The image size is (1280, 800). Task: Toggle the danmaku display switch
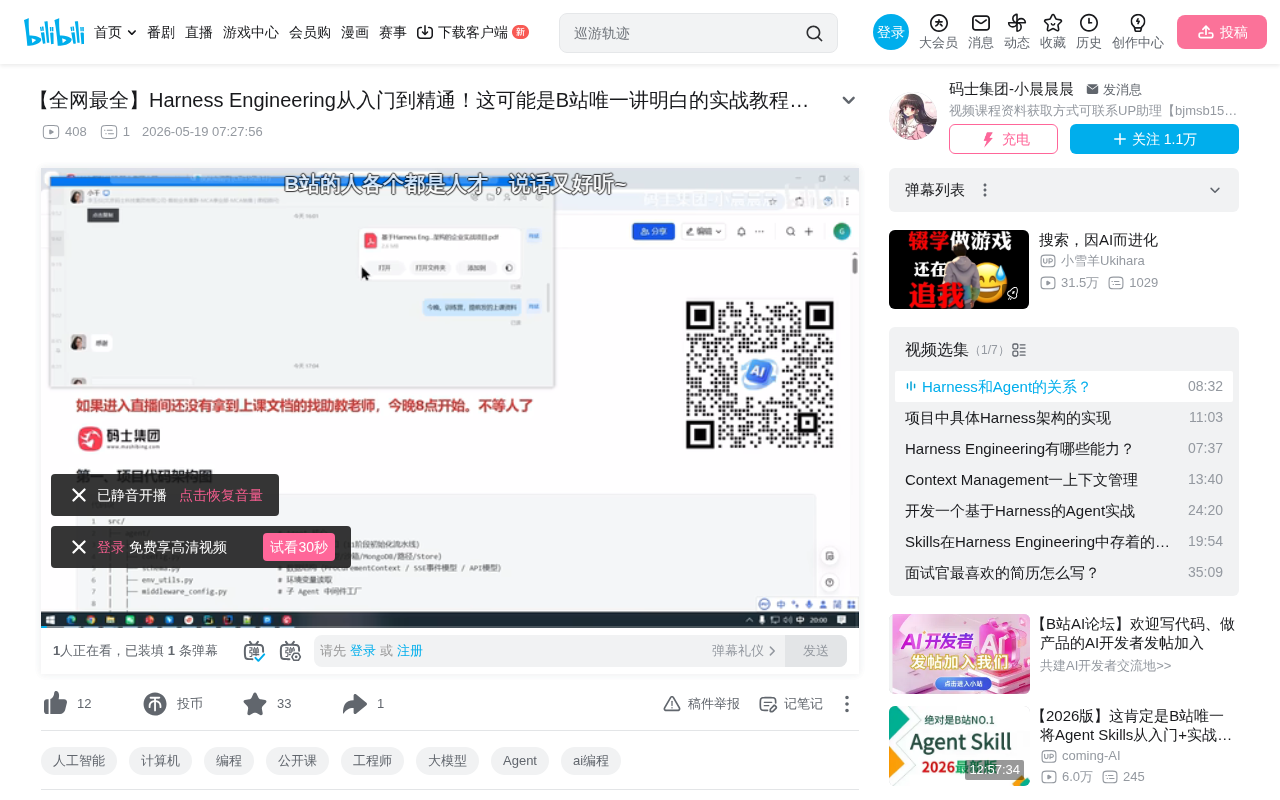tap(254, 651)
